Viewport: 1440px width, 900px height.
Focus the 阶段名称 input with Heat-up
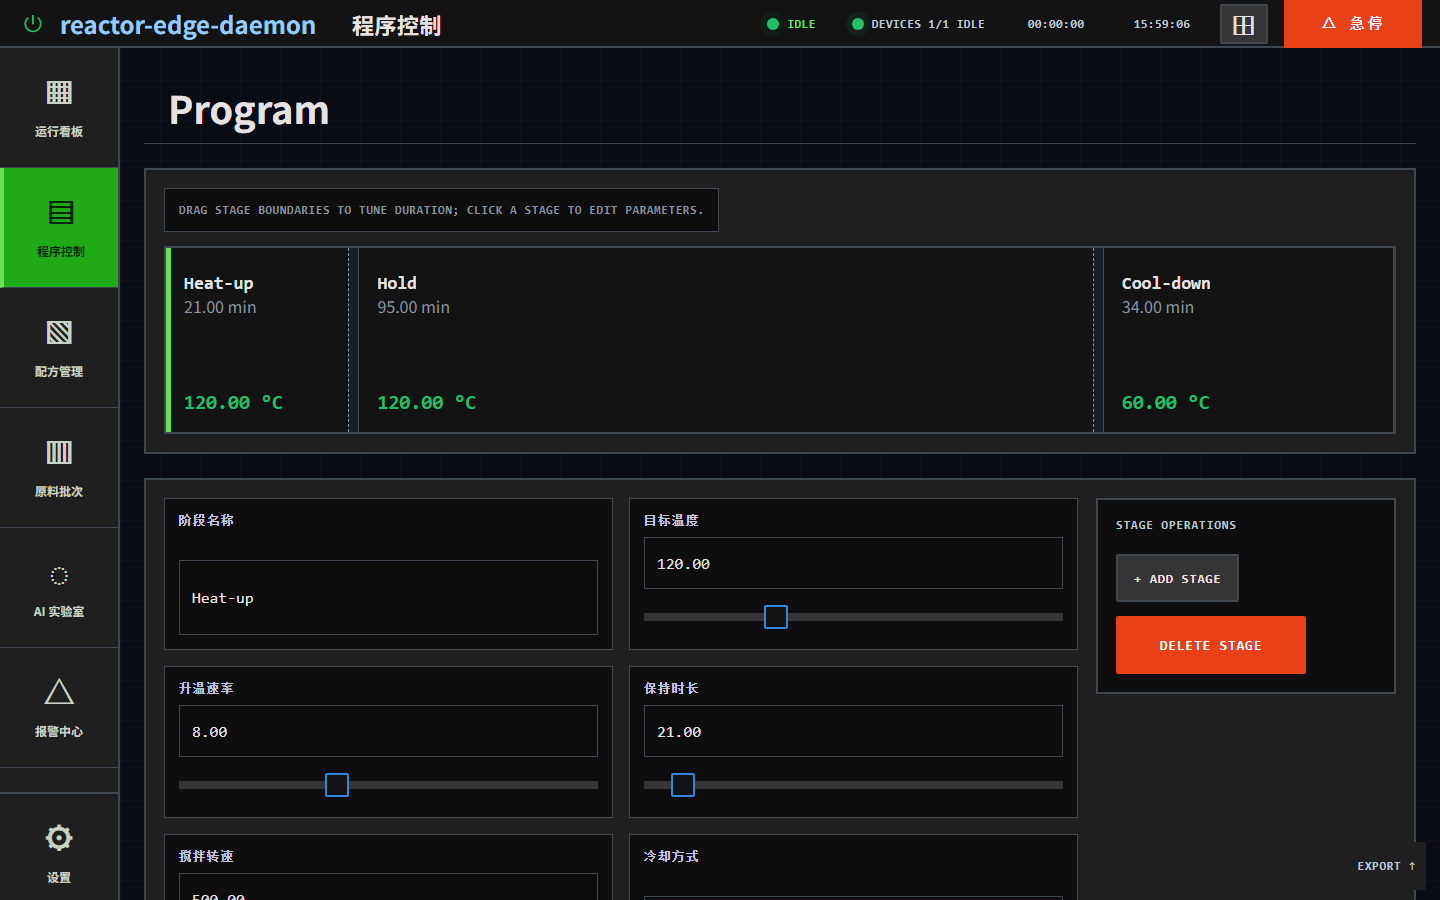pyautogui.click(x=388, y=598)
